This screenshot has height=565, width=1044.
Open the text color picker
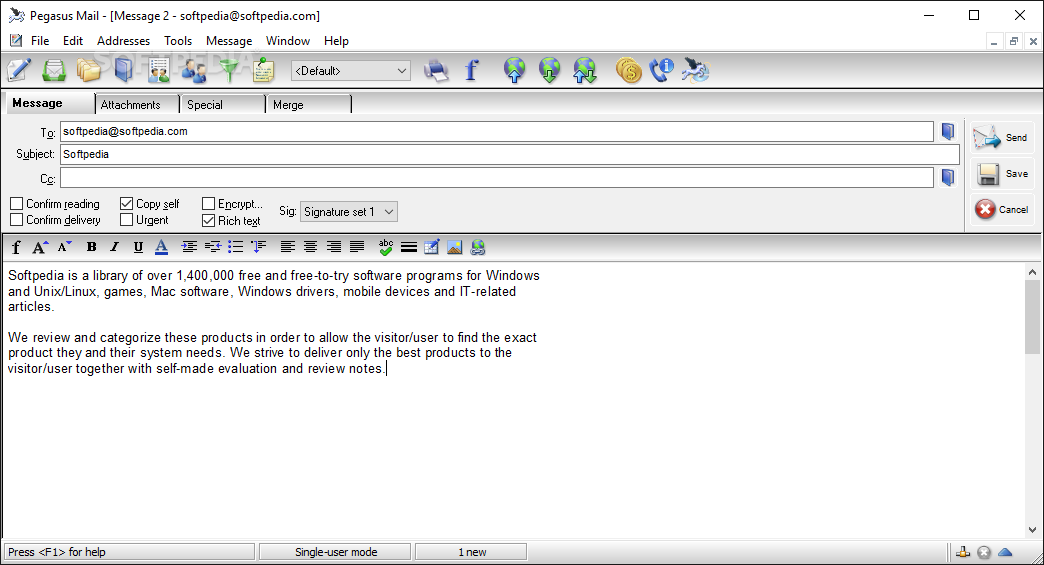[x=161, y=248]
